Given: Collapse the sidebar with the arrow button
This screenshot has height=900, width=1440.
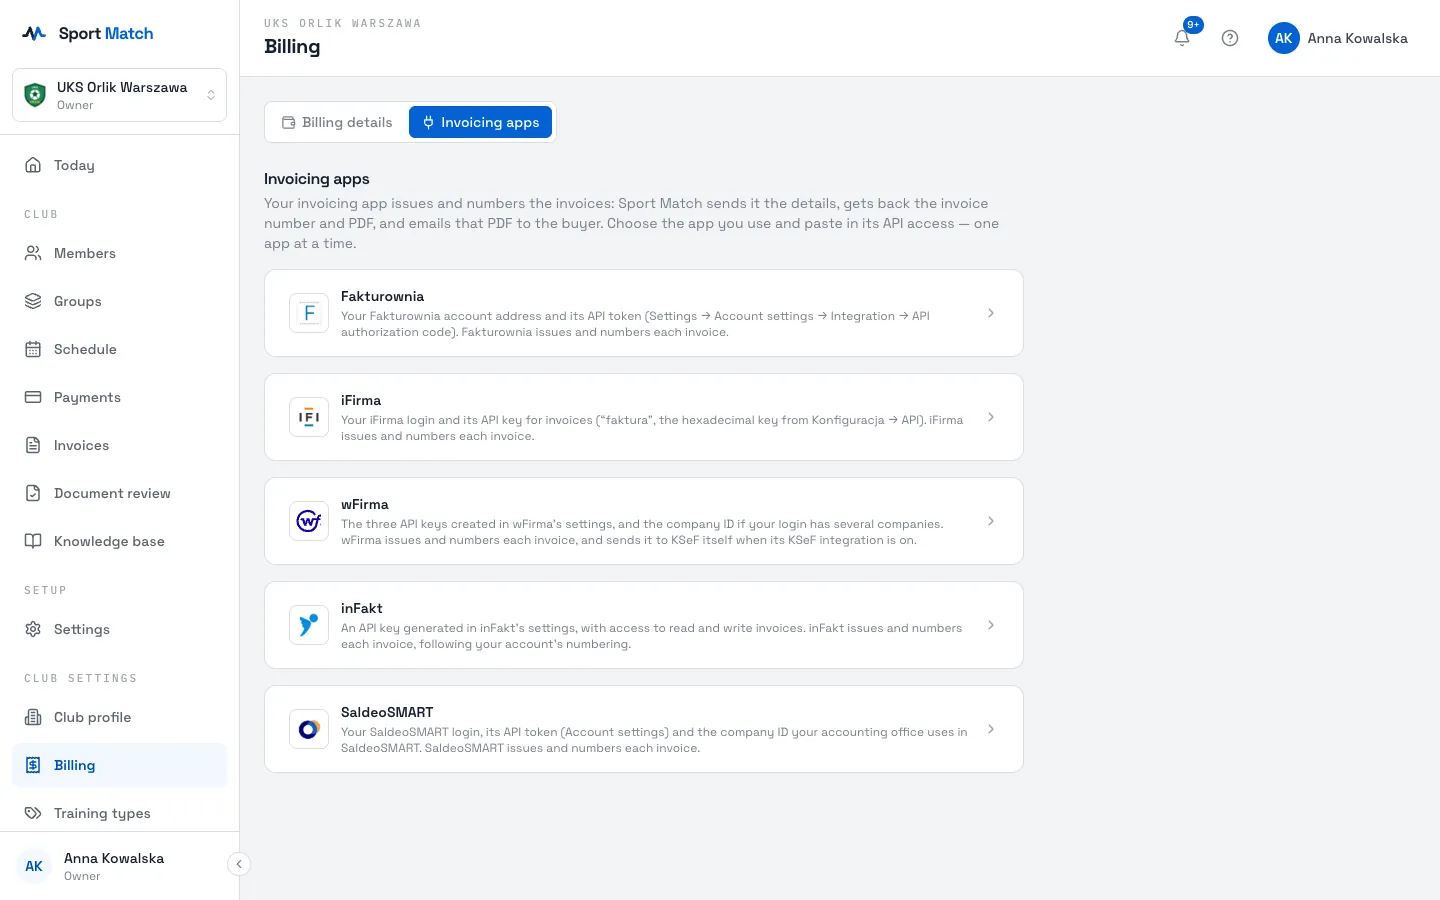Looking at the screenshot, I should tap(239, 864).
